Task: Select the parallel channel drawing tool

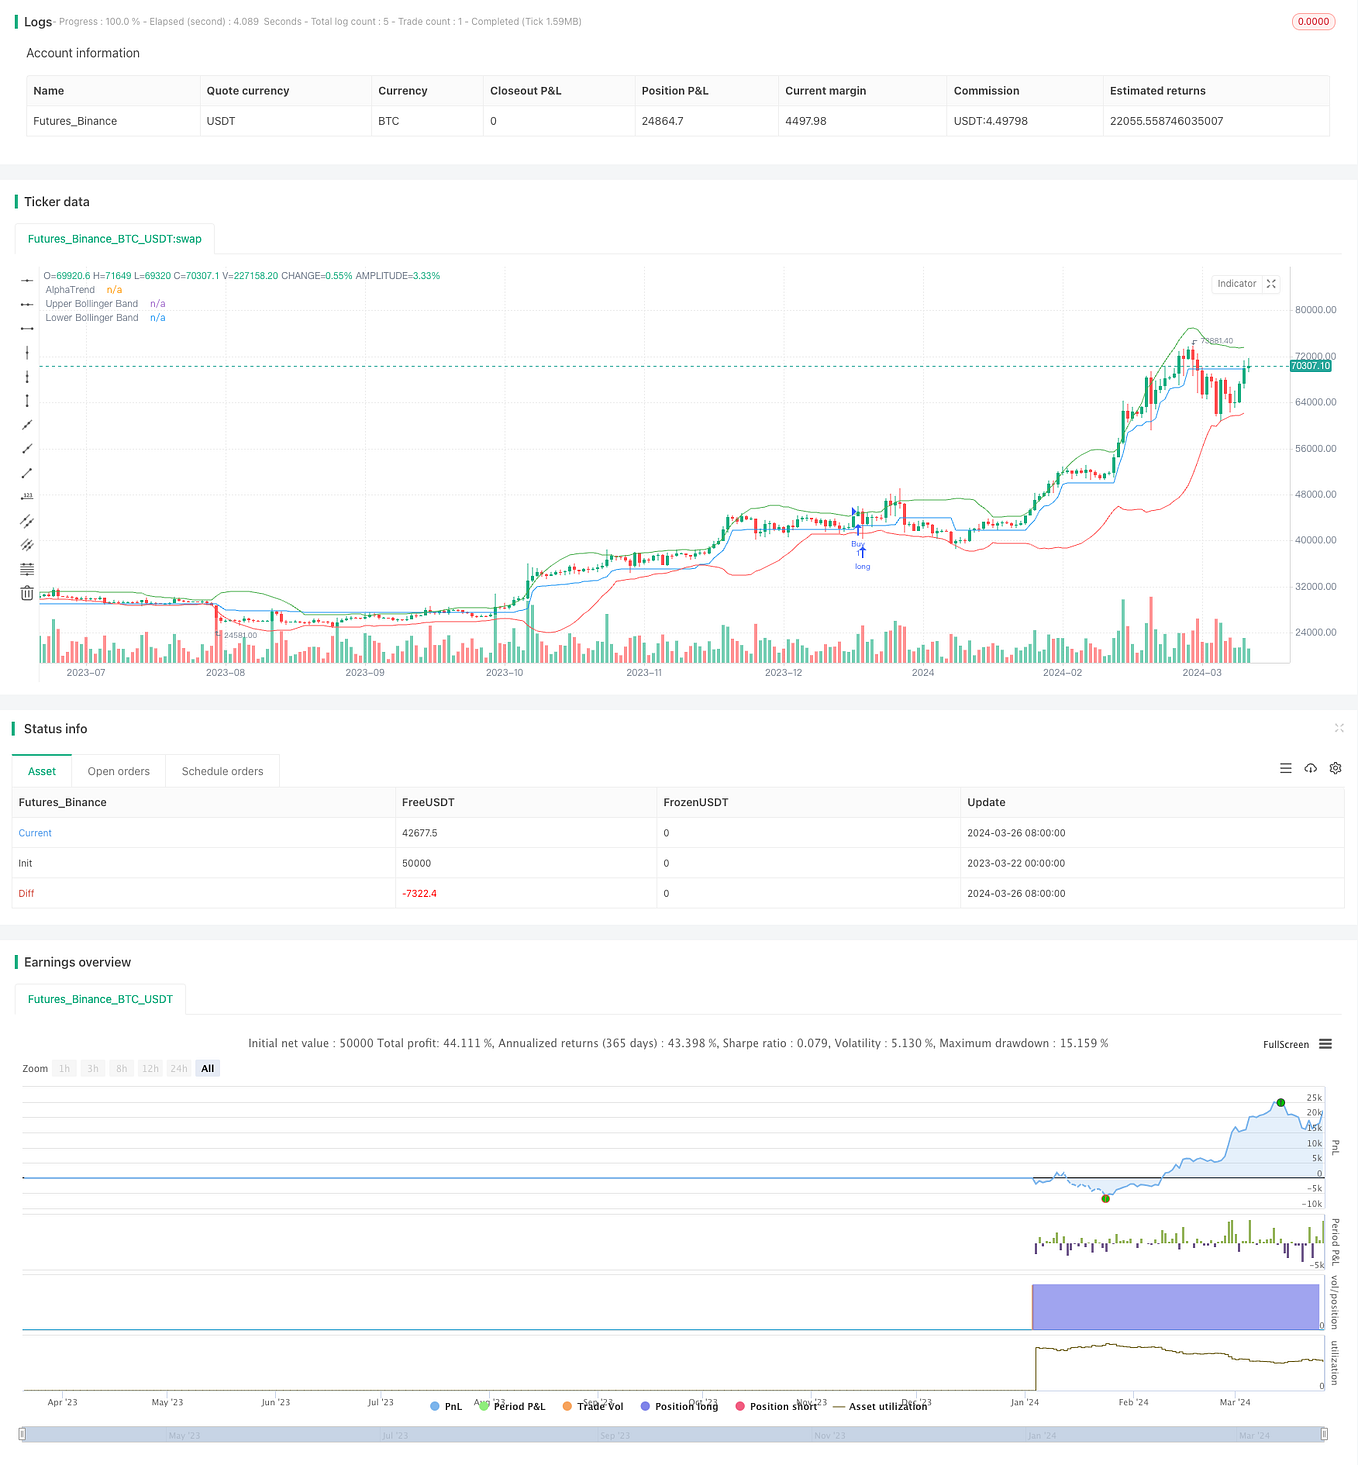Action: pyautogui.click(x=27, y=520)
